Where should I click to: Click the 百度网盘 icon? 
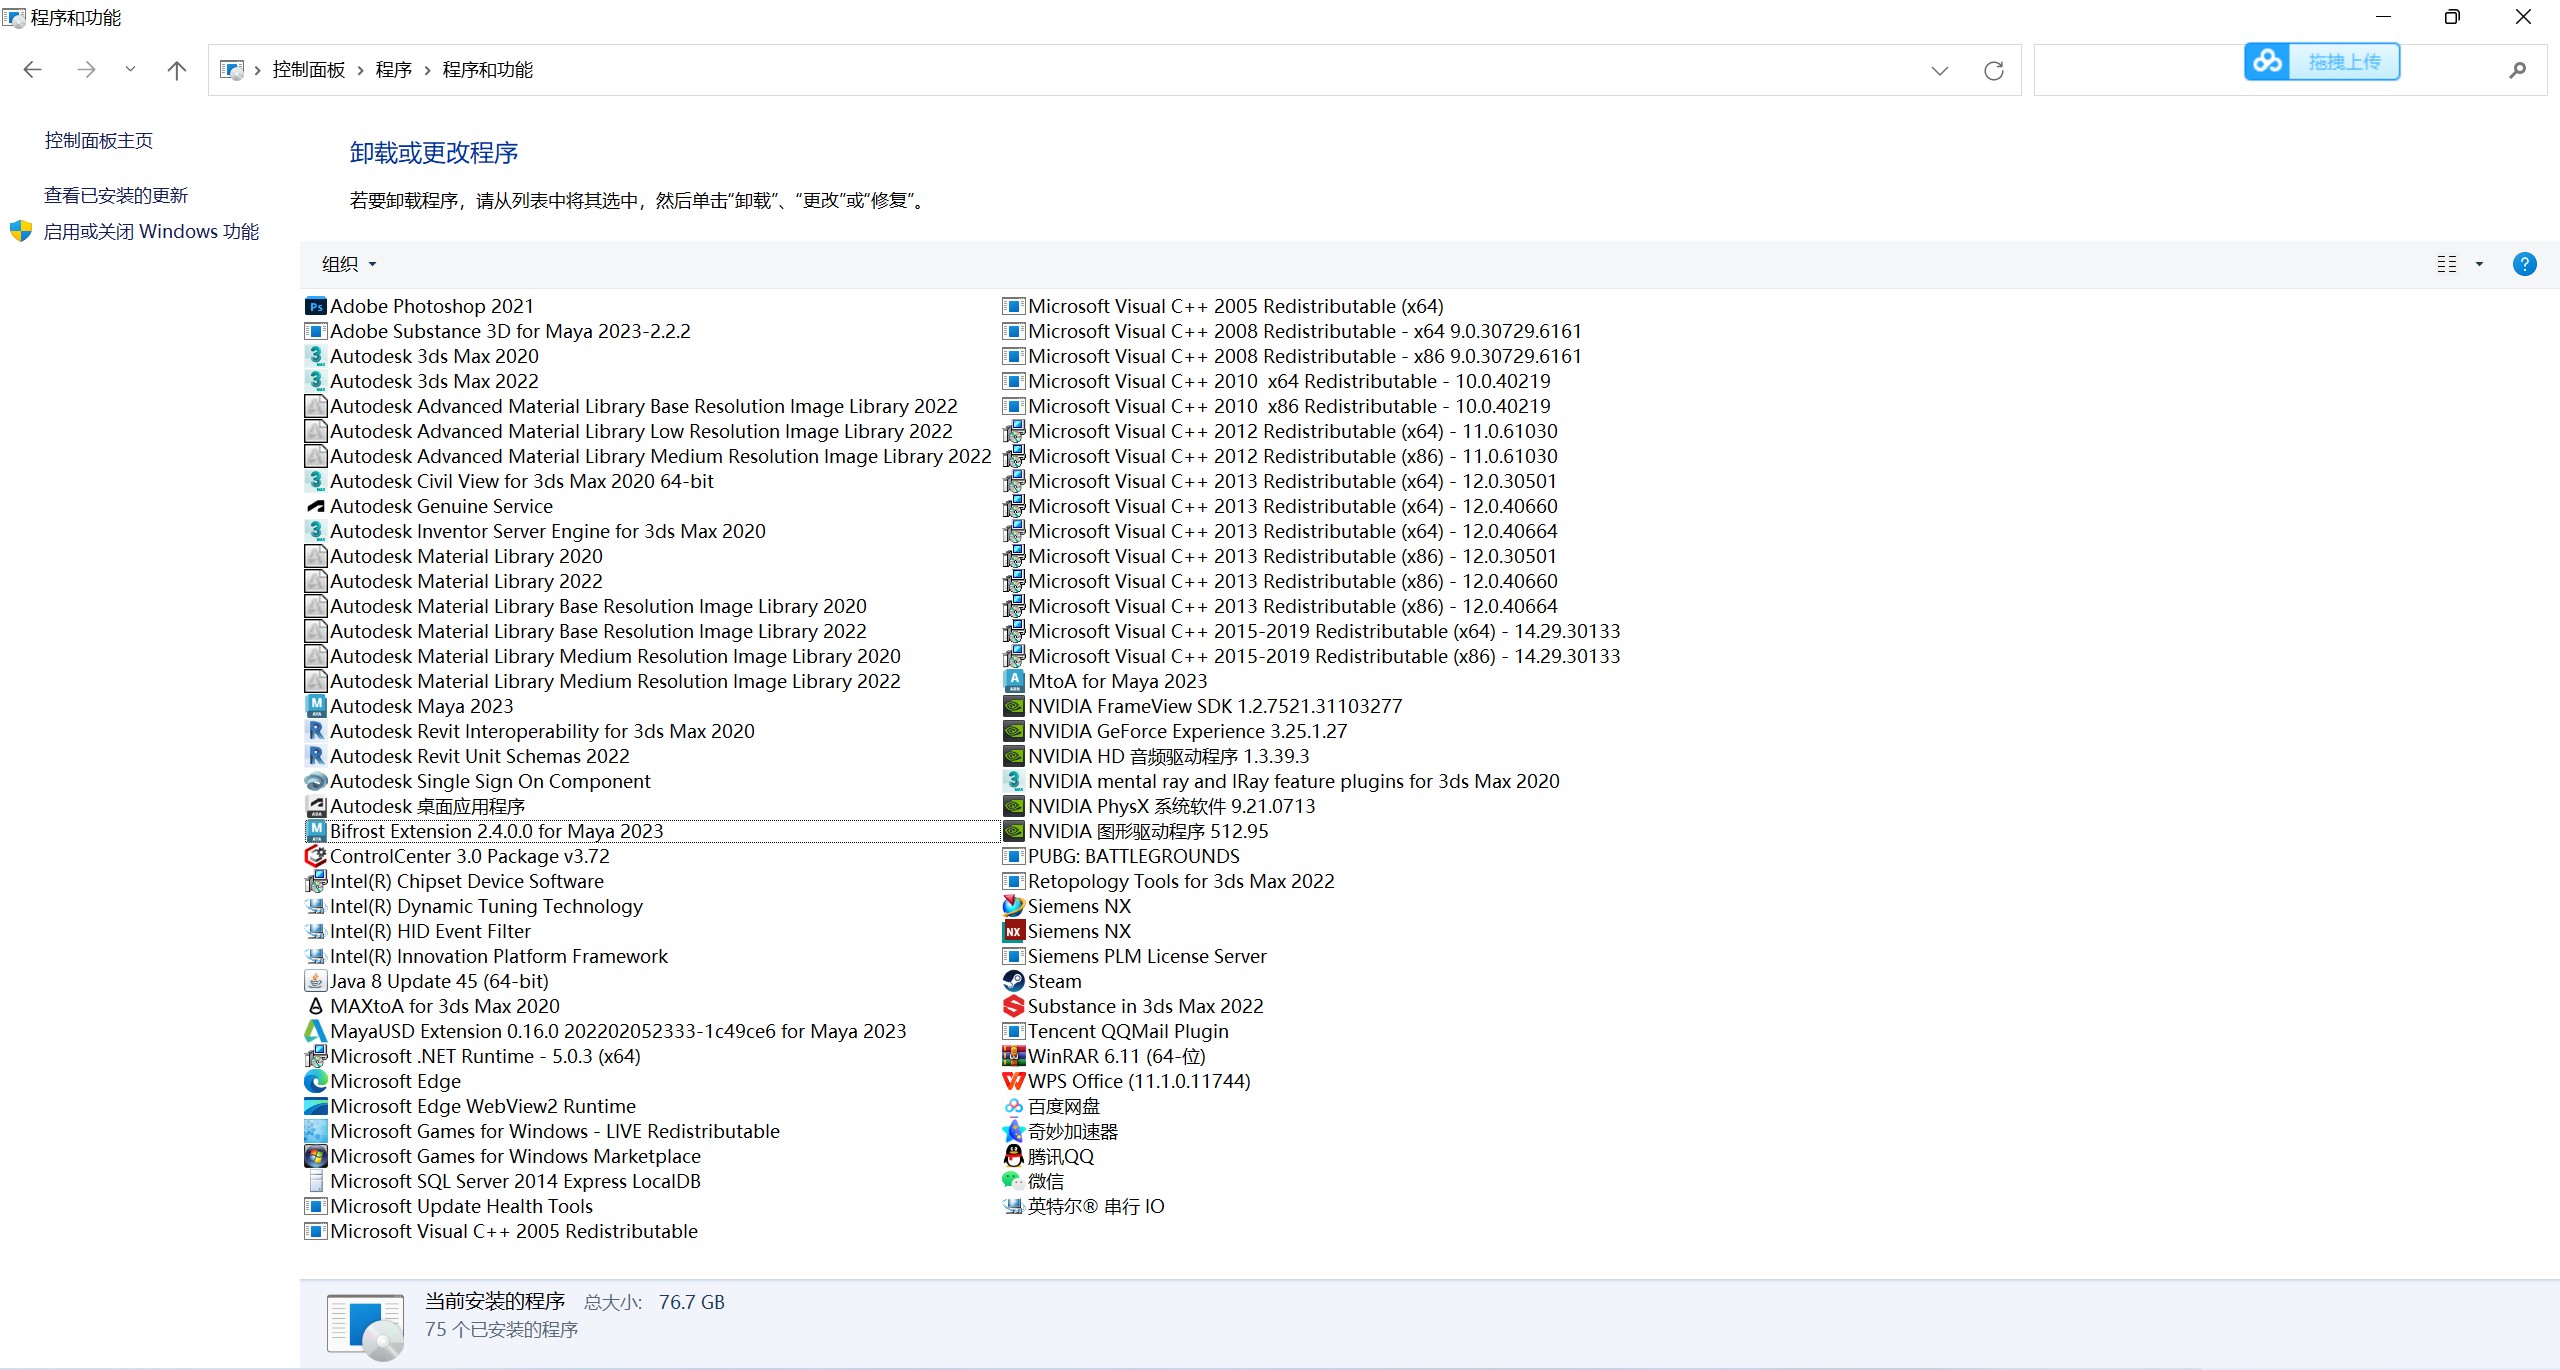coord(1013,1106)
